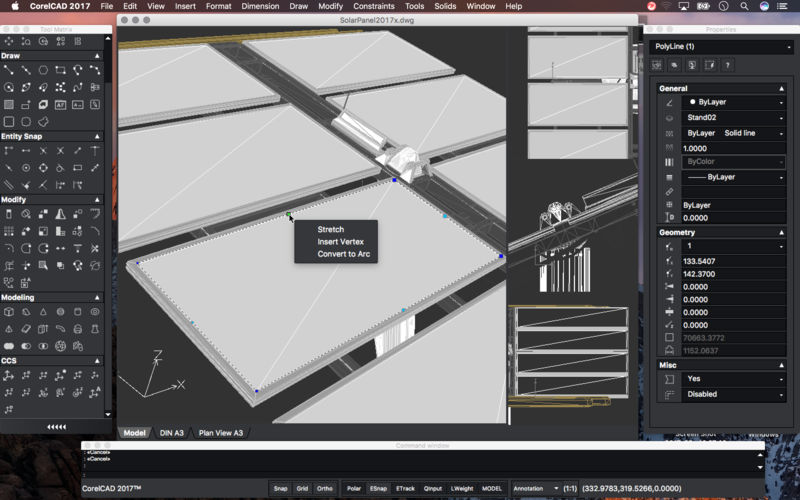Select the Ellipse tool in Draw section
The width and height of the screenshot is (800, 500).
26,87
